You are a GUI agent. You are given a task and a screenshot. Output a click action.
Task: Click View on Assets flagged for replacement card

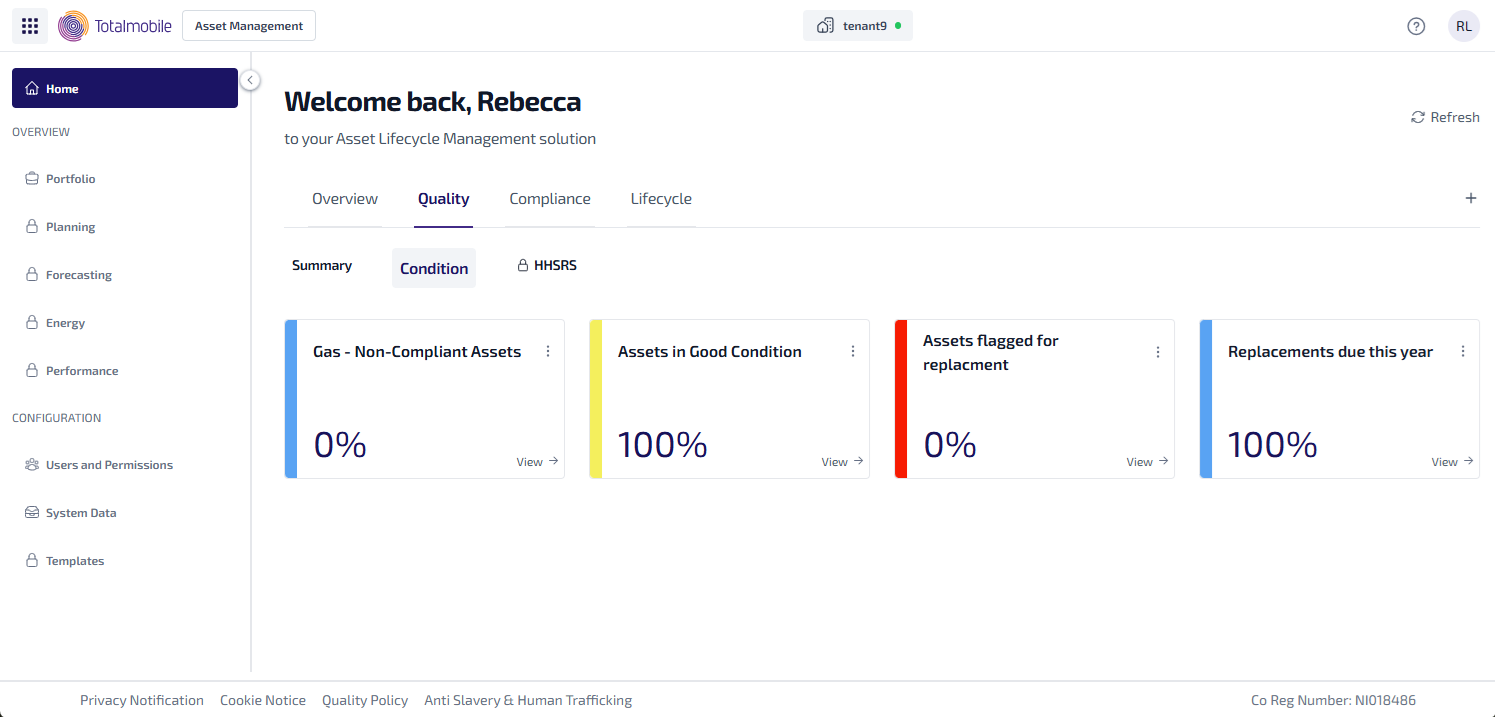coord(1146,462)
